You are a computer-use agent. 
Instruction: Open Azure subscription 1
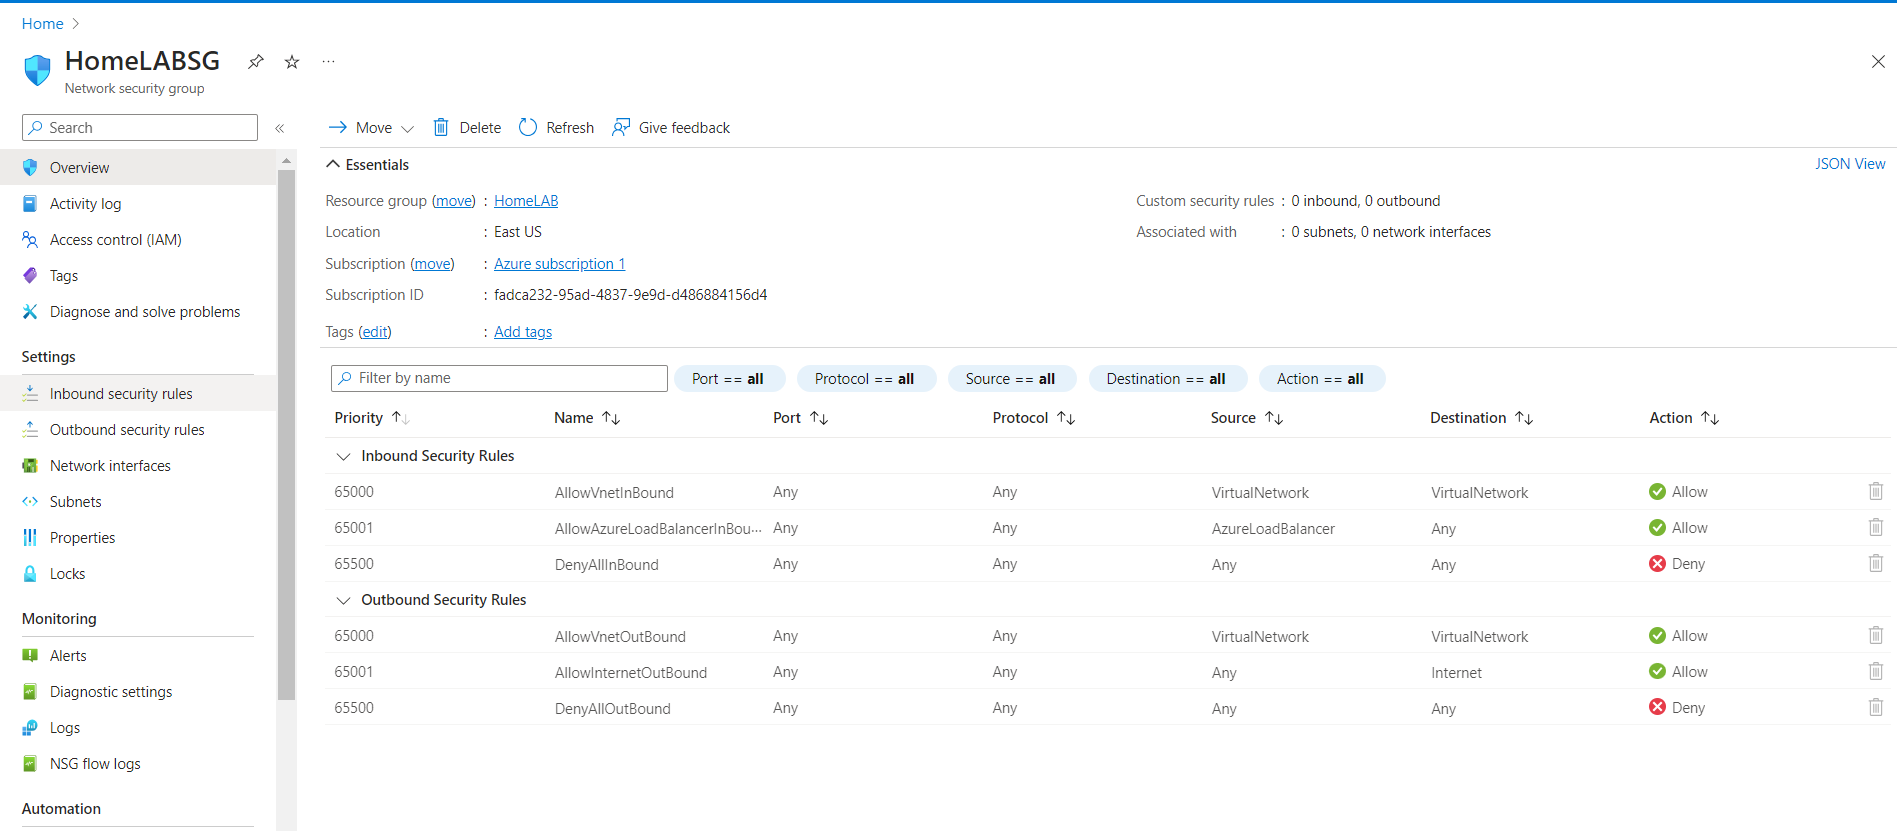click(x=559, y=264)
